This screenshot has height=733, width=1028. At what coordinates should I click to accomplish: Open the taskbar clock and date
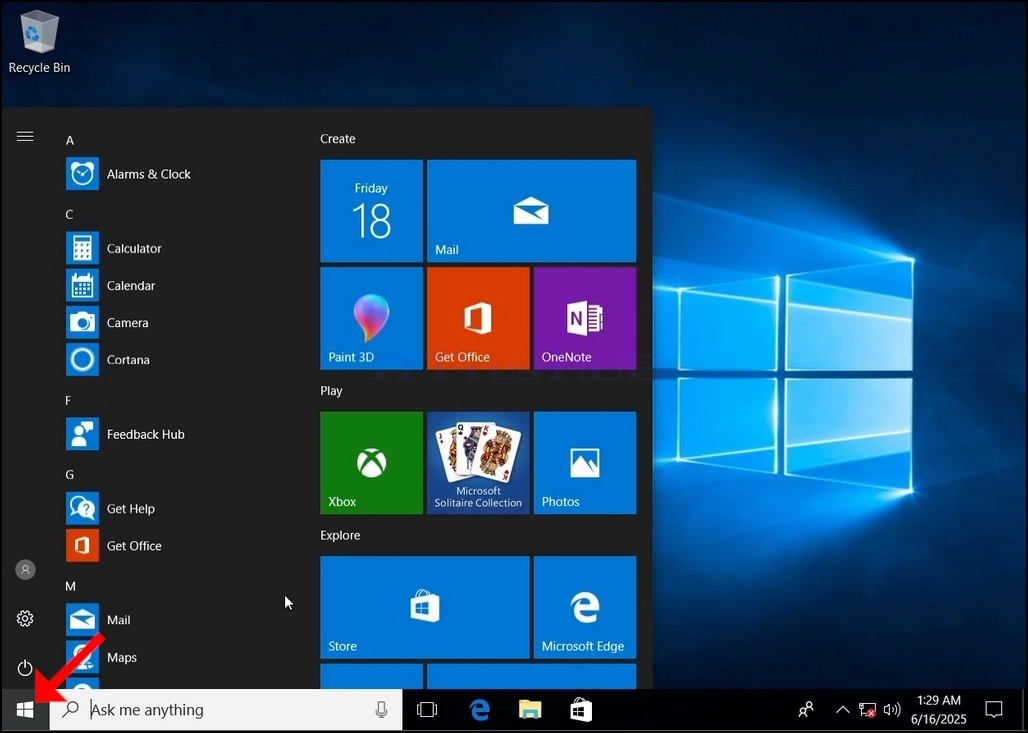pos(938,709)
